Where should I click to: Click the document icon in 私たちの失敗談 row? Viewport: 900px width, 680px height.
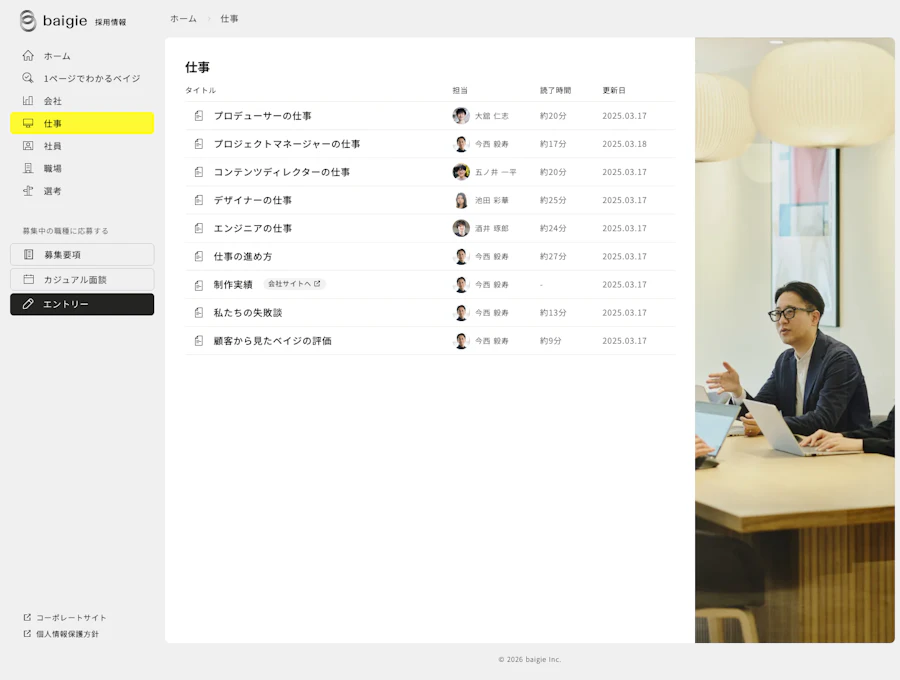click(x=199, y=313)
